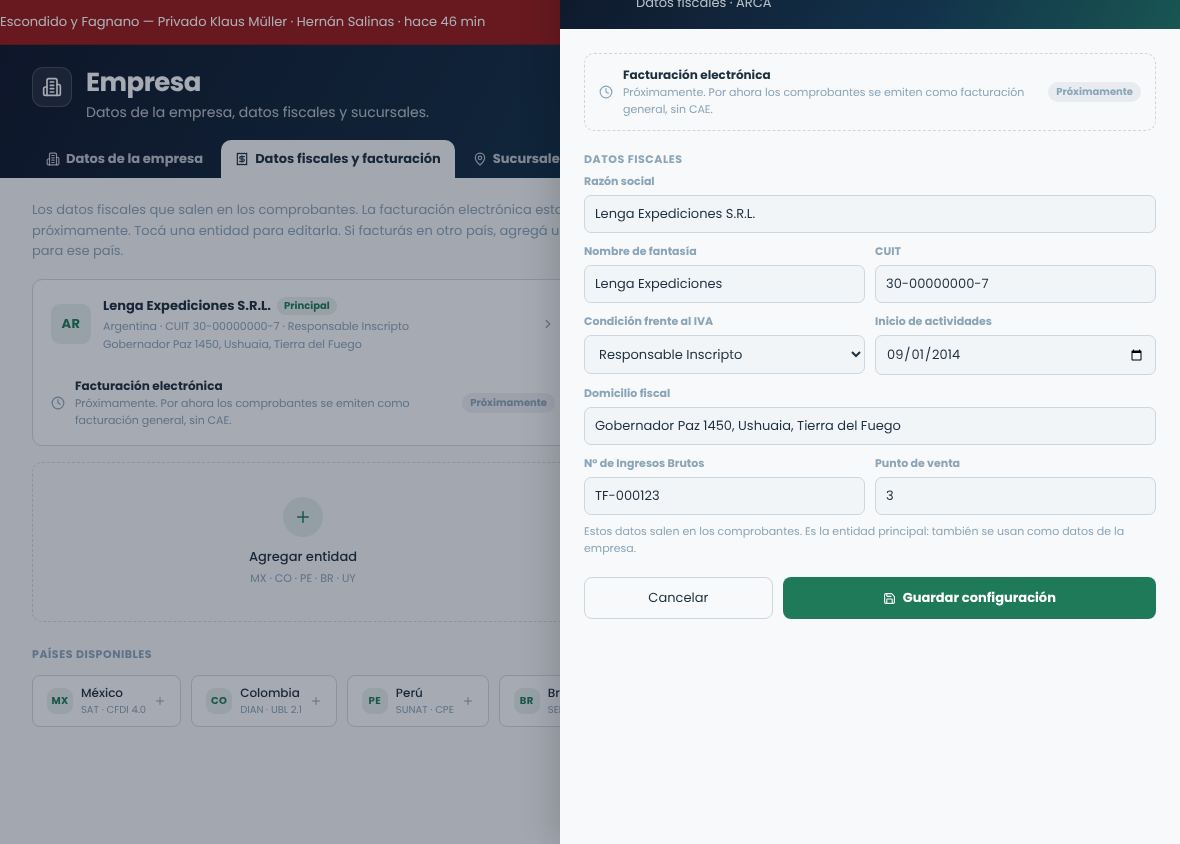Click Agregar entidad label
The image size is (1180, 844).
303,557
